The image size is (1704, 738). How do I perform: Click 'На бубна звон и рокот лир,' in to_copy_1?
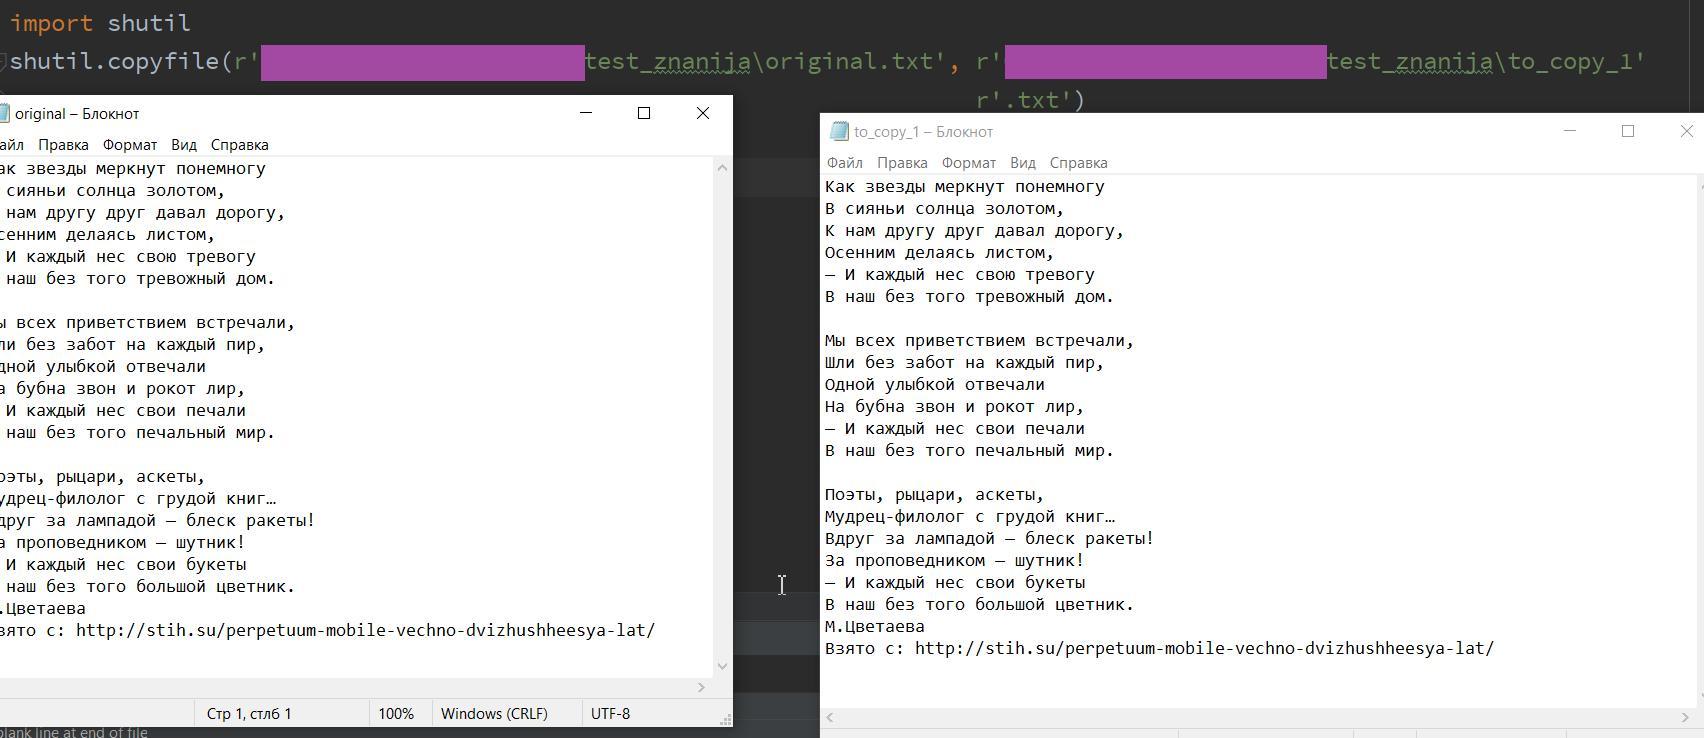pos(954,407)
